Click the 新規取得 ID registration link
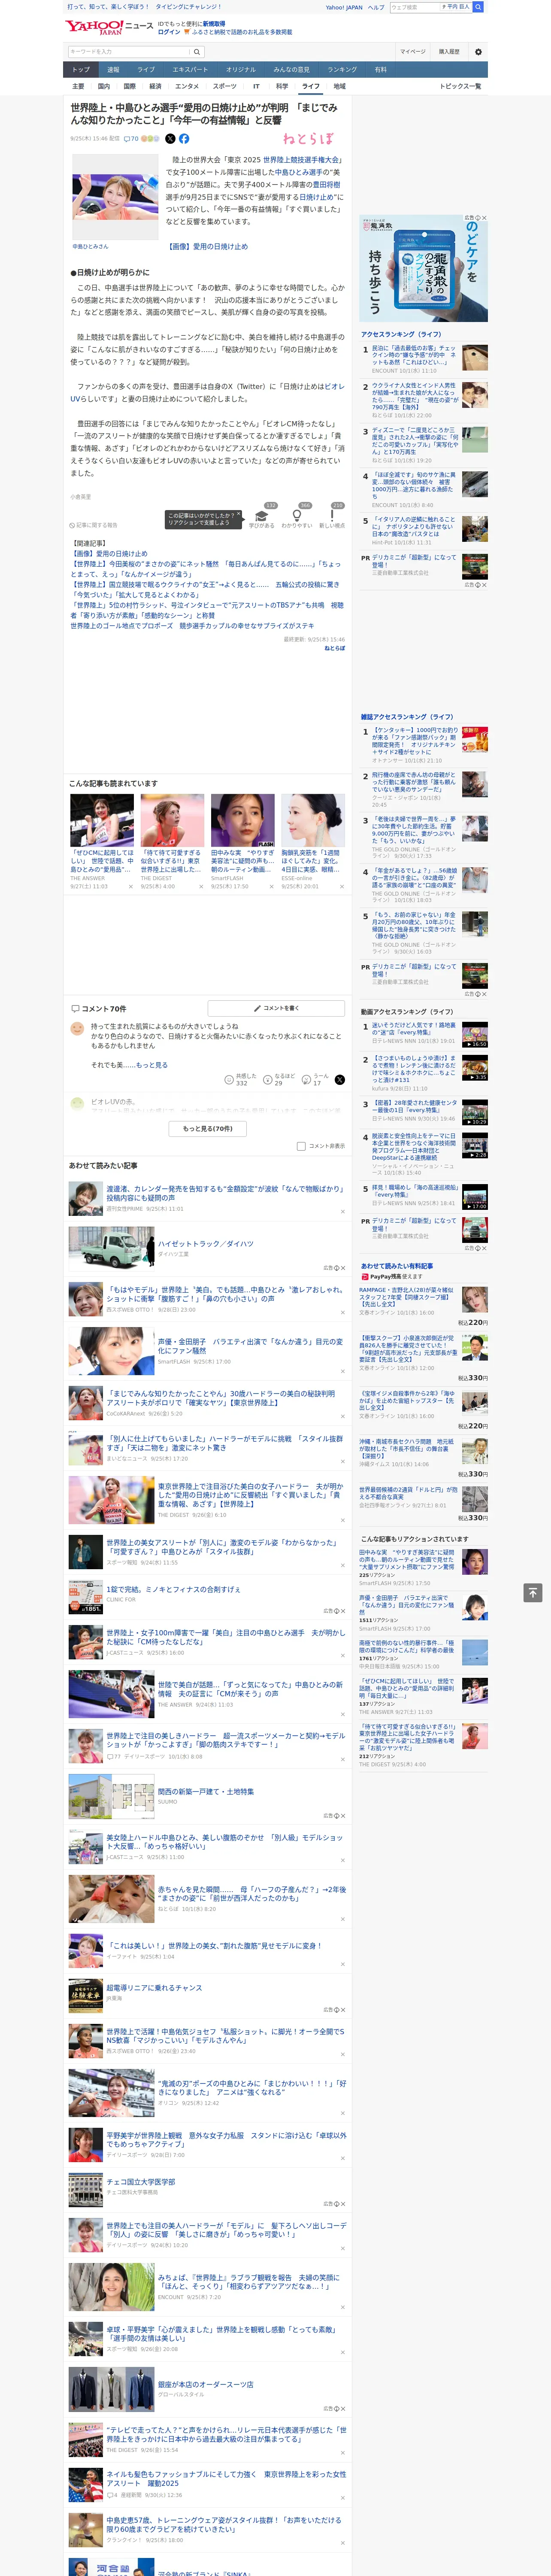The image size is (551, 2576). pyautogui.click(x=214, y=23)
